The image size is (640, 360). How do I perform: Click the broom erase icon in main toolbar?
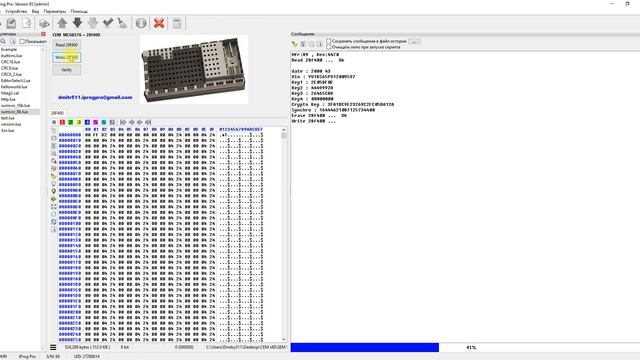click(x=122, y=23)
